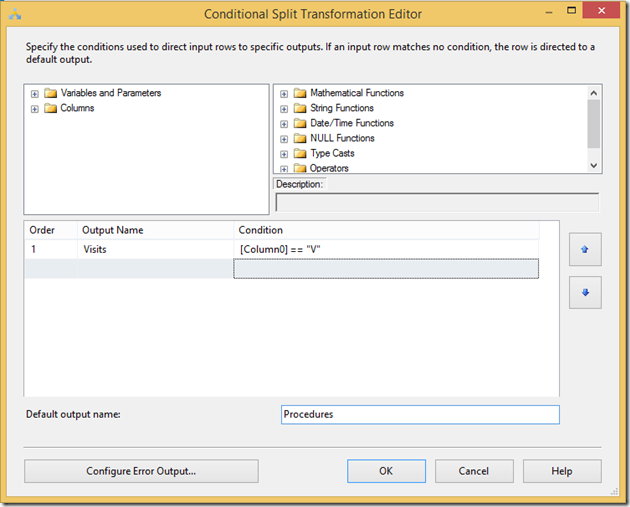Expand the Type Casts node
Image resolution: width=630 pixels, height=507 pixels.
[284, 154]
